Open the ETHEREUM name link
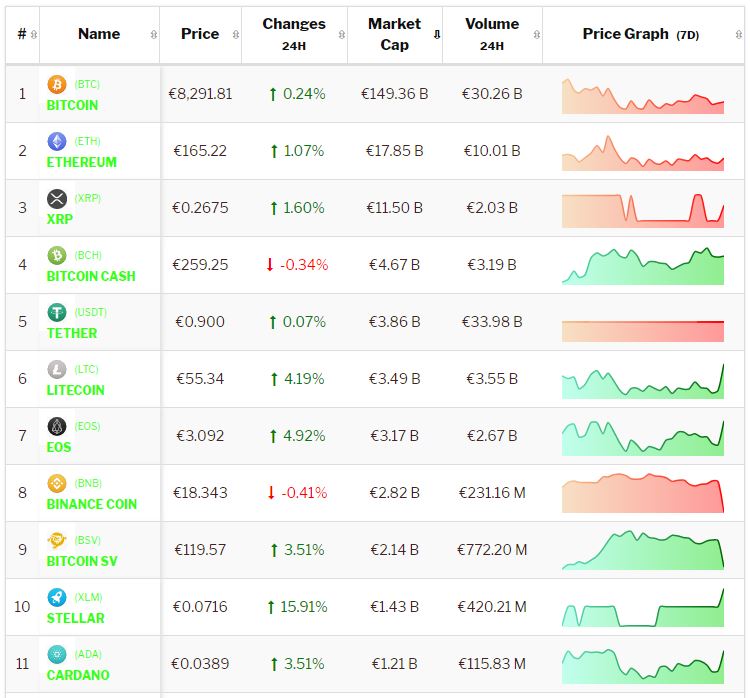This screenshot has width=750, height=698. tap(81, 162)
